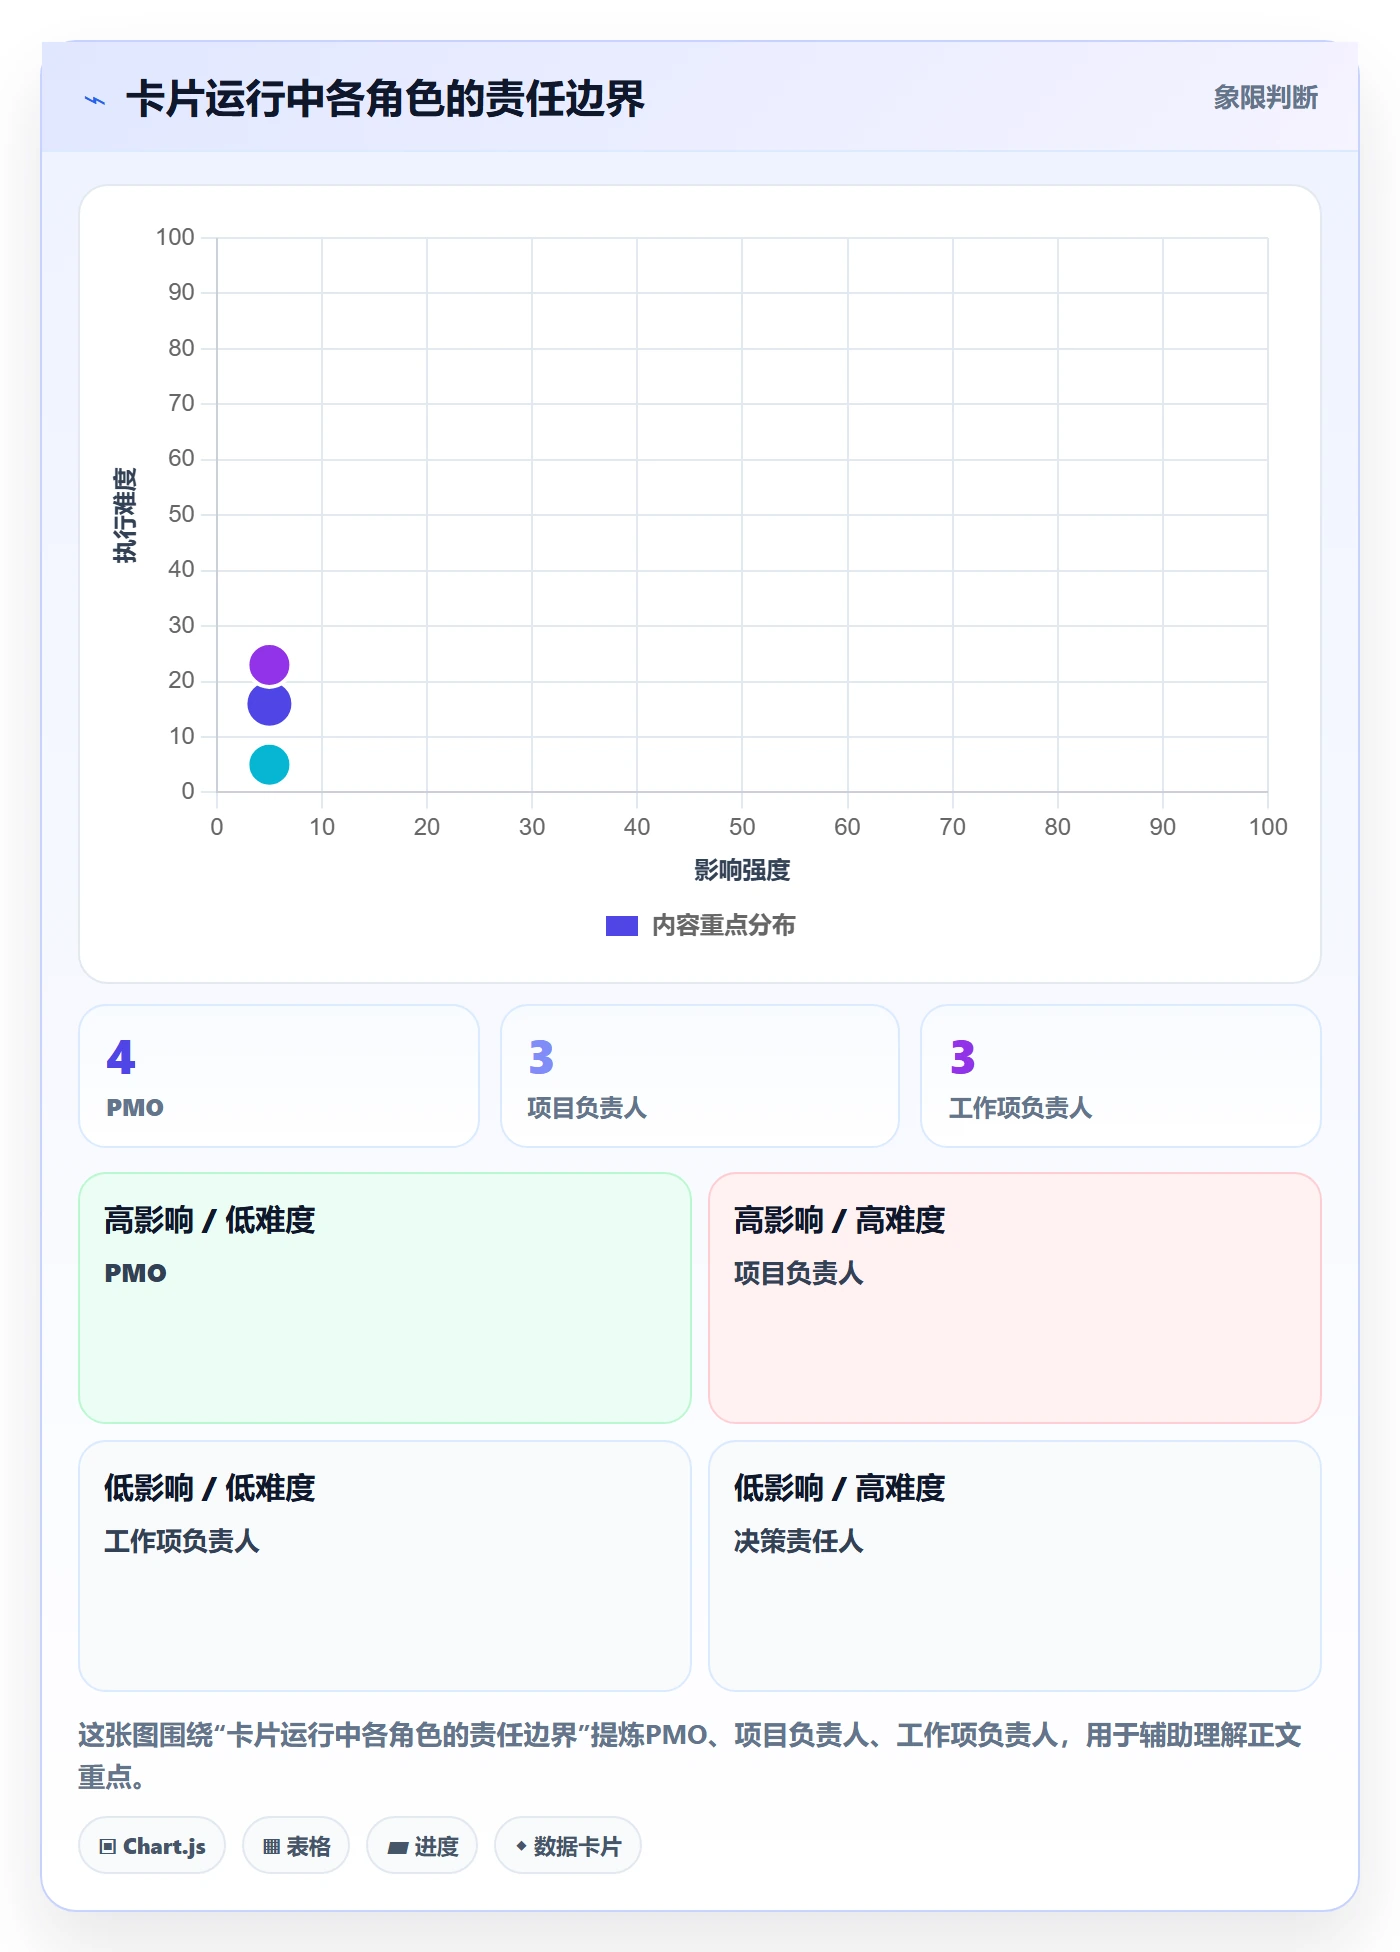Click the grid icon in 表格 chip
The height and width of the screenshot is (1952, 1400).
tap(271, 1847)
